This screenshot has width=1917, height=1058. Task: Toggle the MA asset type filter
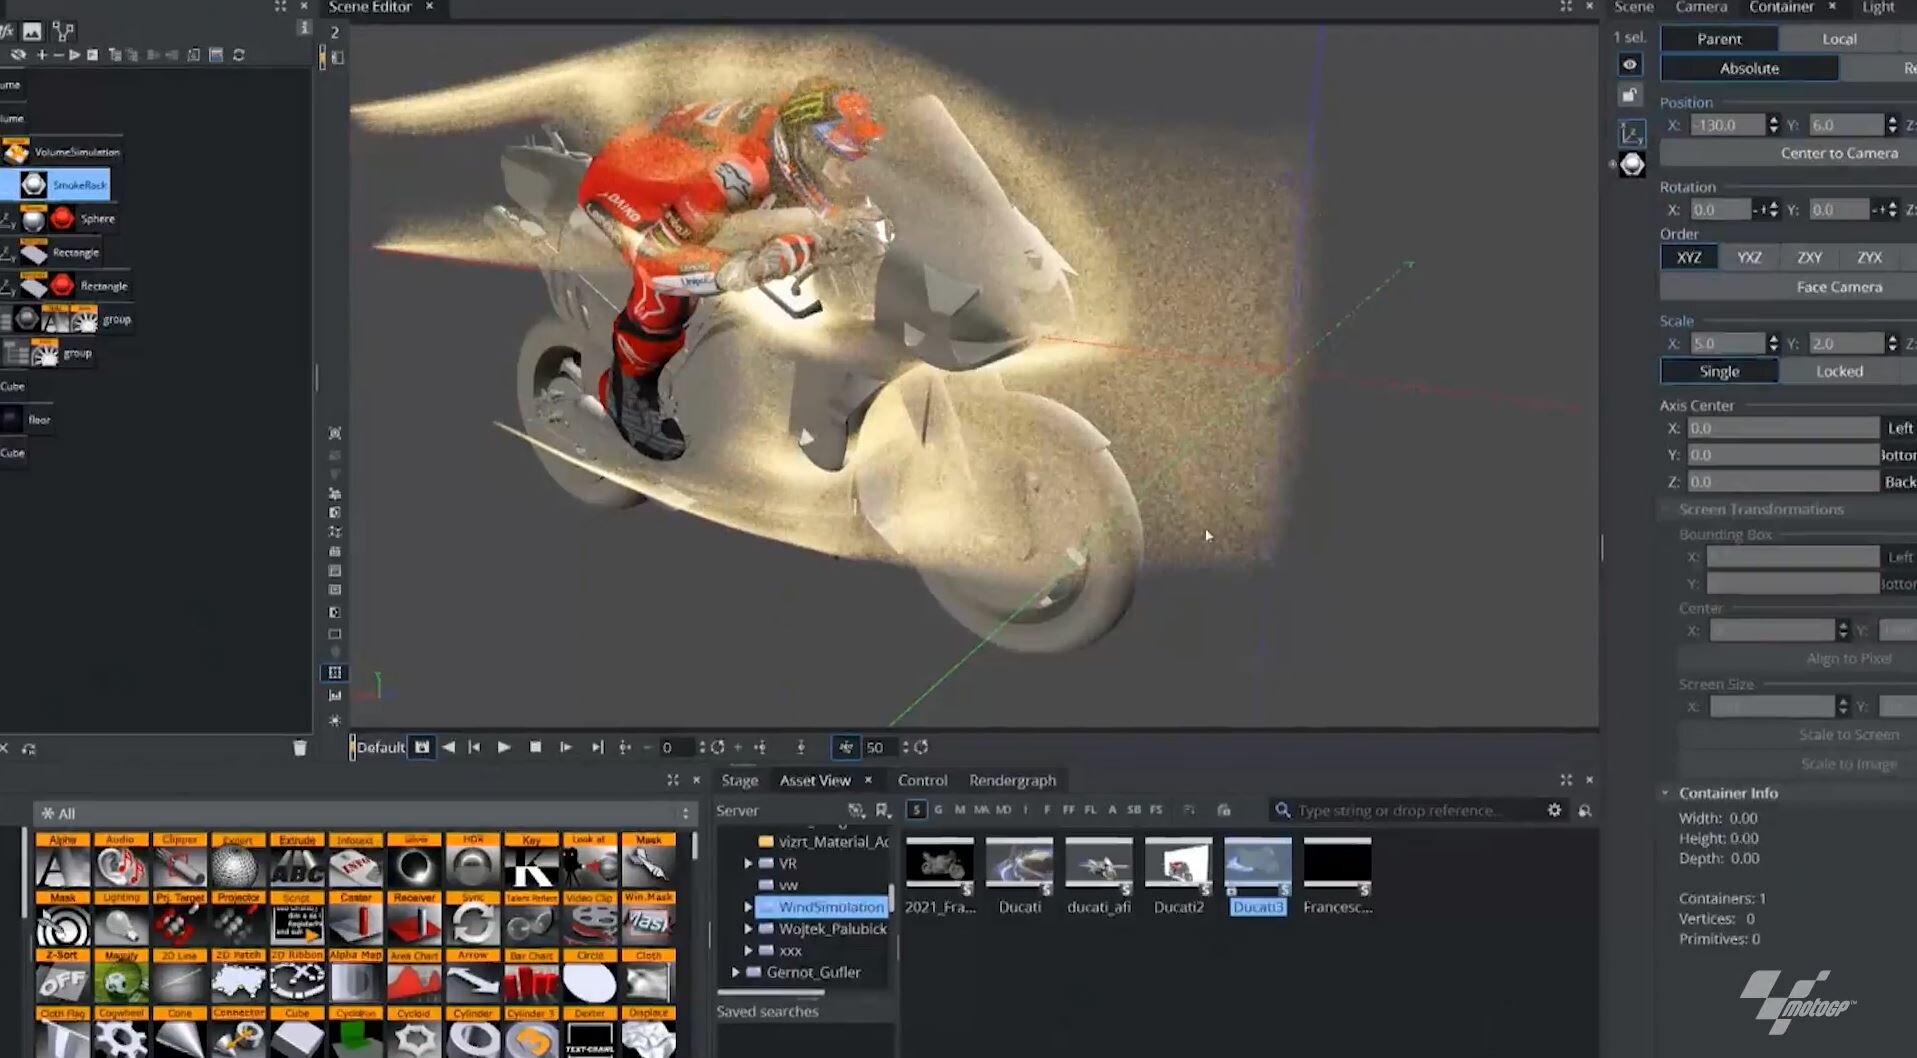click(x=981, y=810)
